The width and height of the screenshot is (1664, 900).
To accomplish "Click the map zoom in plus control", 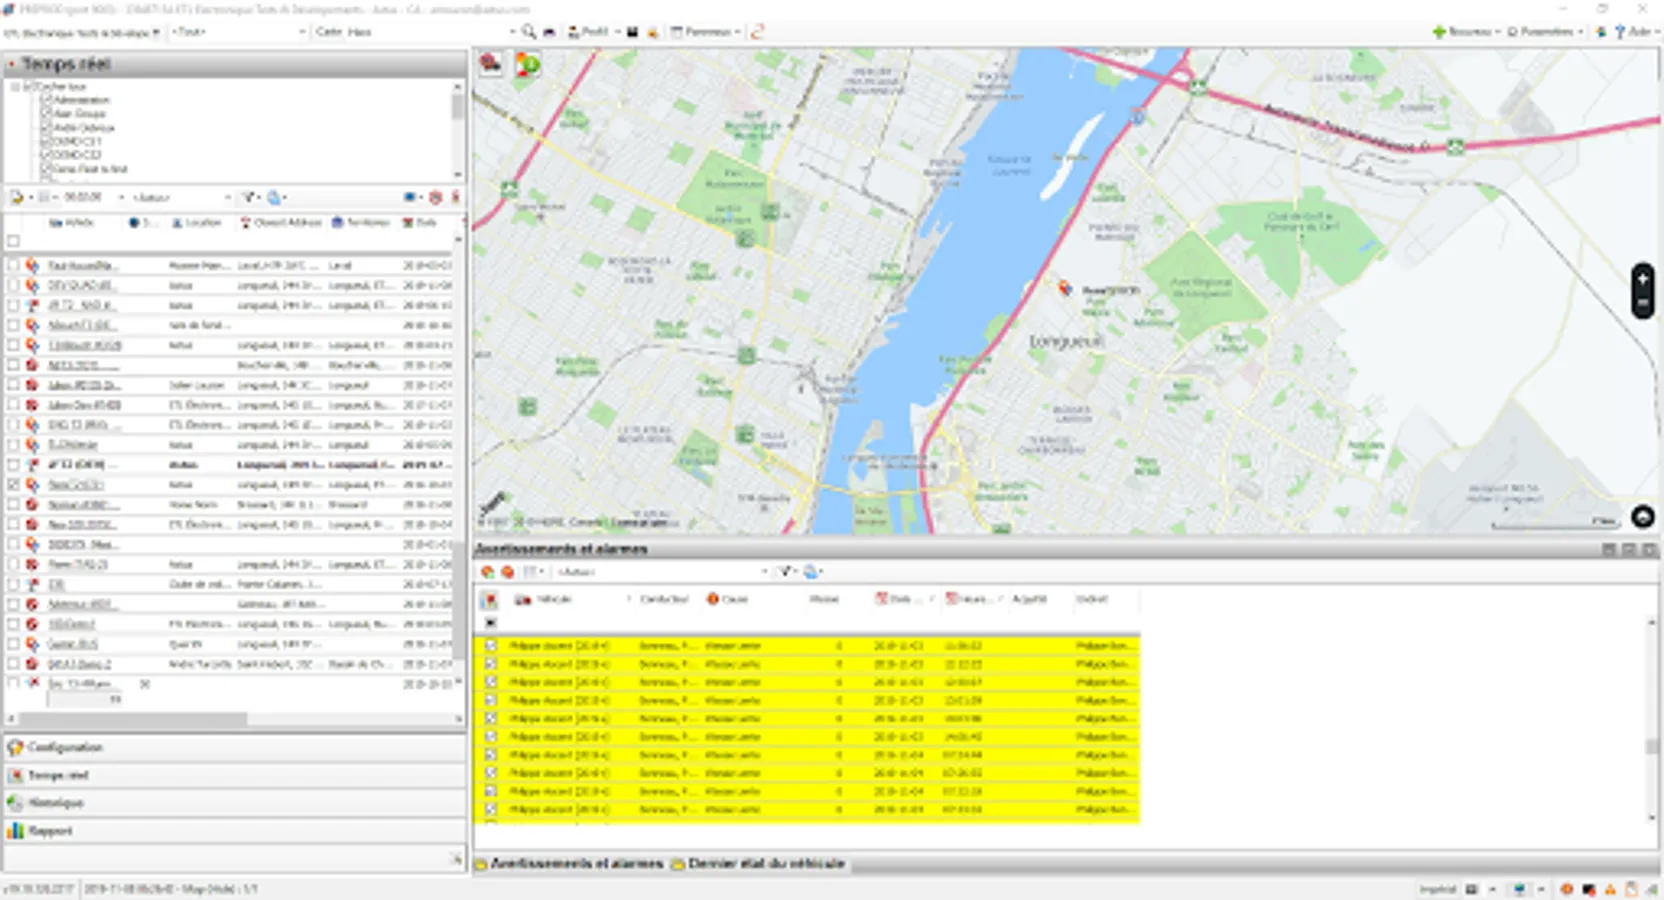I will (x=1642, y=279).
